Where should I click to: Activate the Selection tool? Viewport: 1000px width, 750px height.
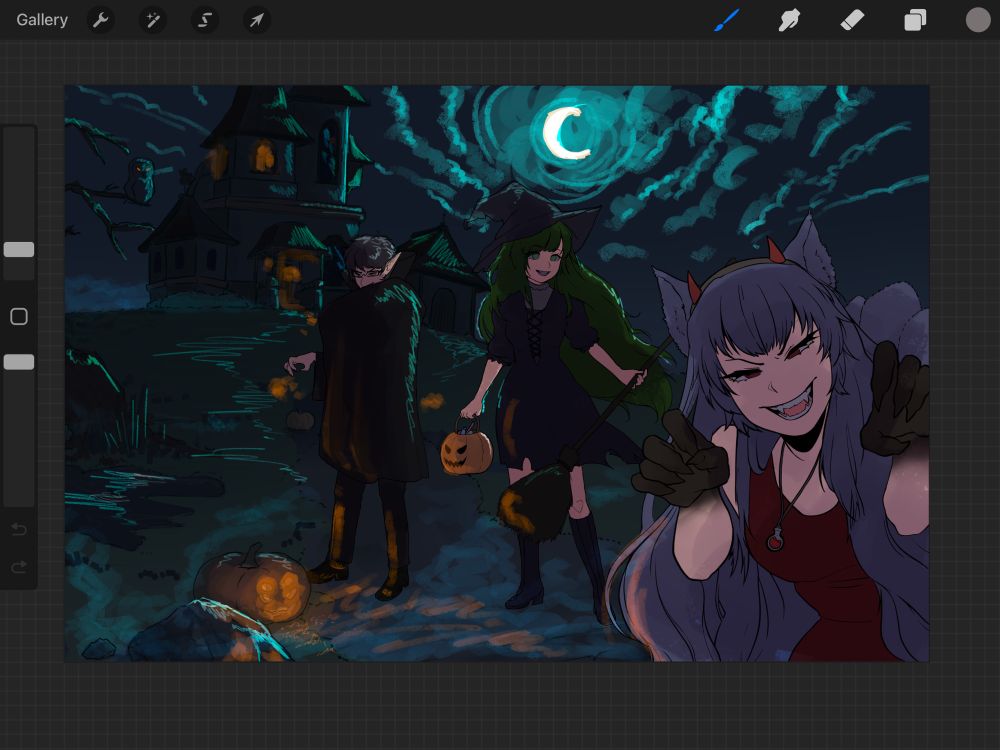point(205,20)
